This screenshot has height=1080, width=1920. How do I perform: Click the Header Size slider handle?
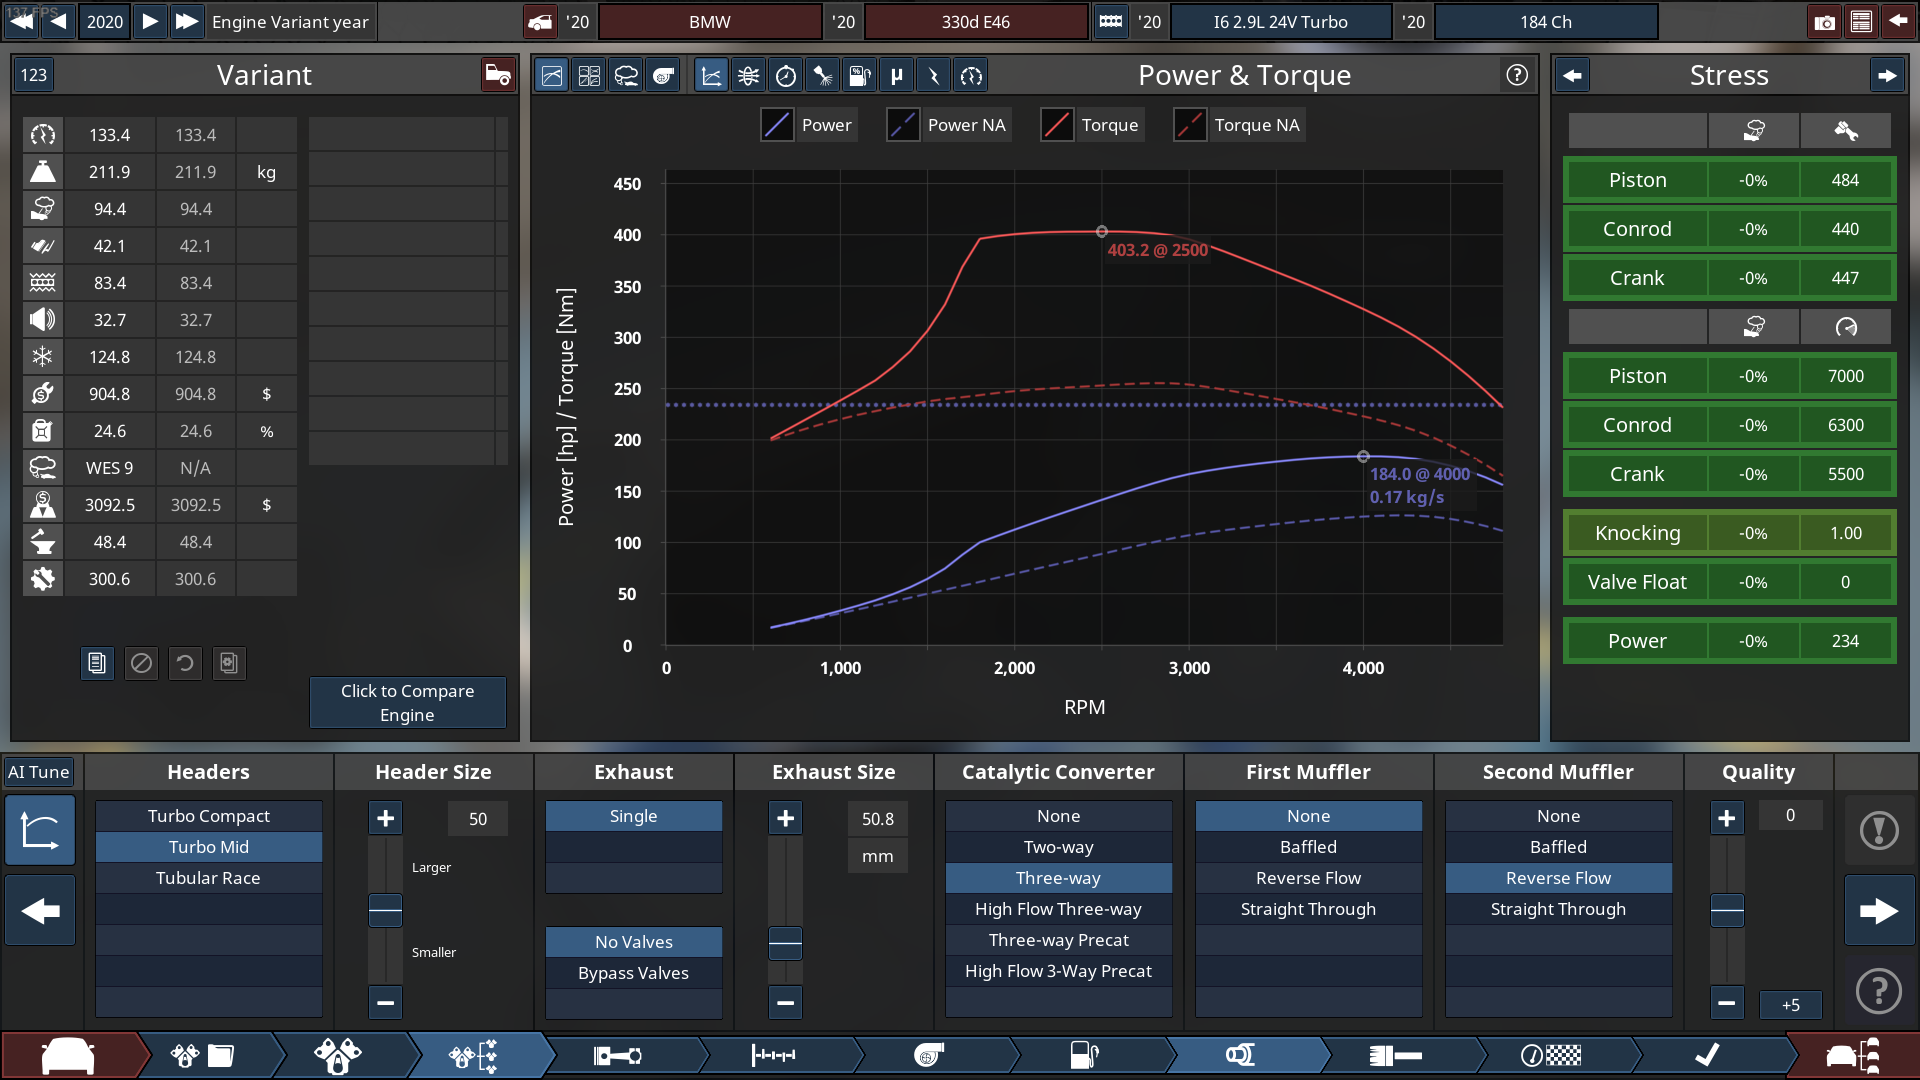click(385, 910)
